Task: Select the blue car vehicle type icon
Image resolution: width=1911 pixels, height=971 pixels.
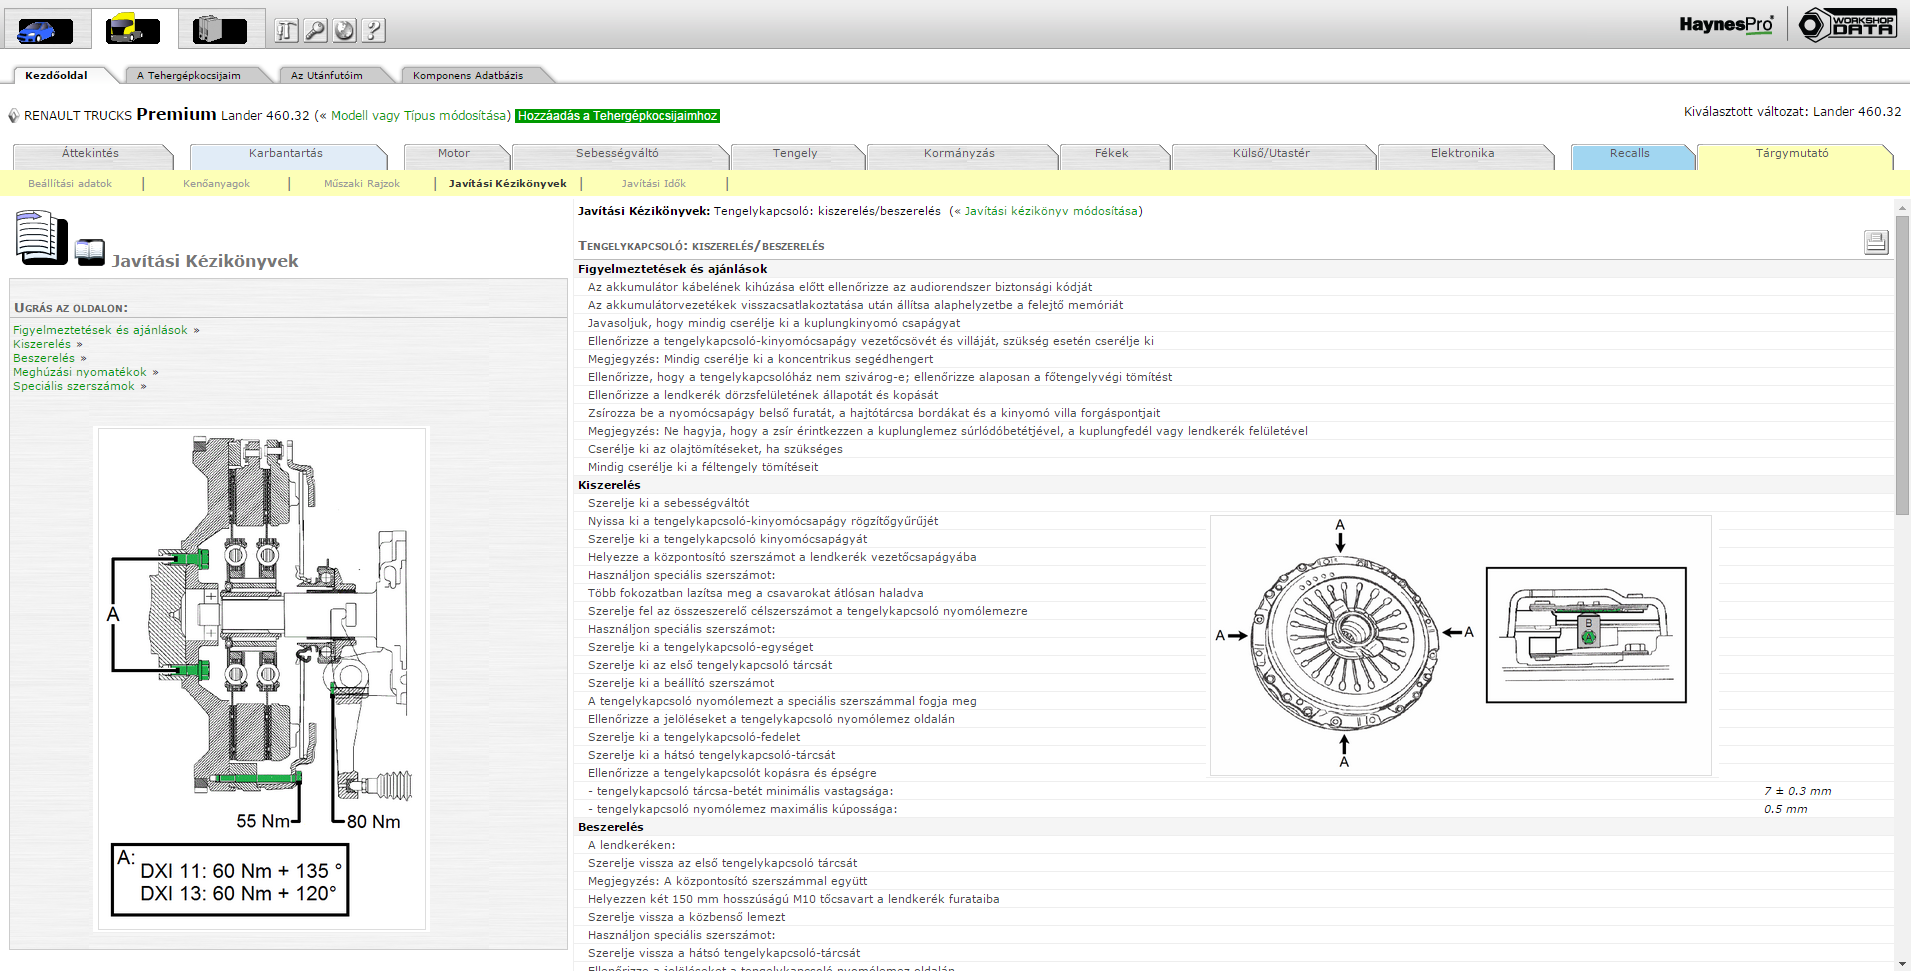Action: point(44,30)
